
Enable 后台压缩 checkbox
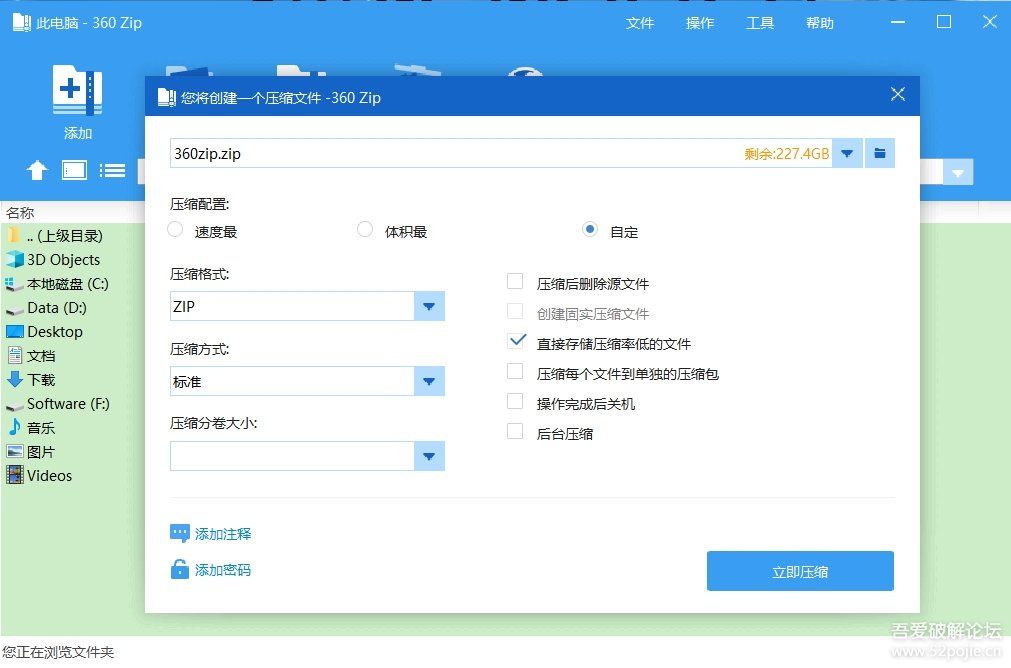click(515, 431)
